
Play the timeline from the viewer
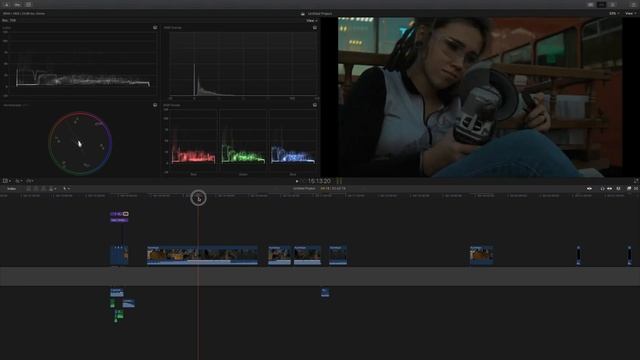tap(297, 181)
